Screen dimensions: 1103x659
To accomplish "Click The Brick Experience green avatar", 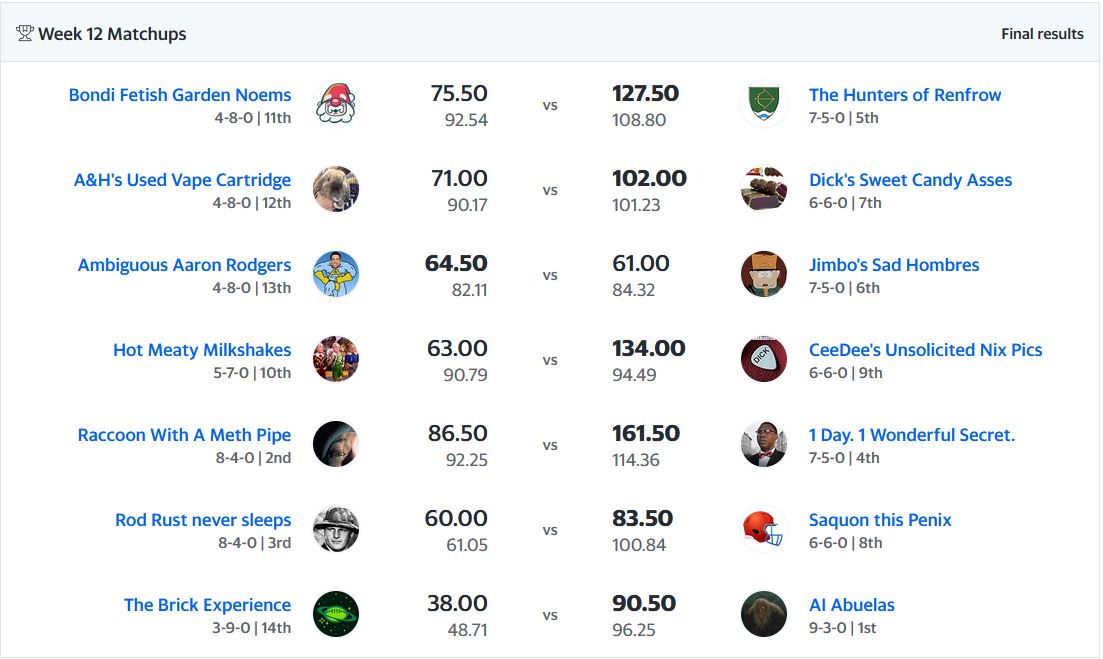I will tap(335, 614).
